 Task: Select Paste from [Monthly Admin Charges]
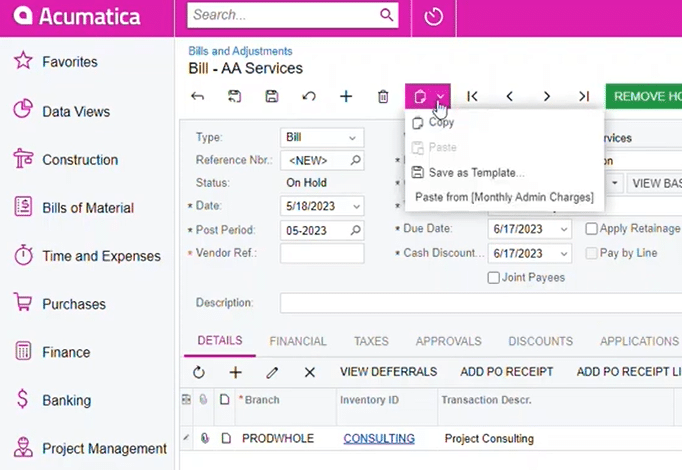(x=505, y=197)
